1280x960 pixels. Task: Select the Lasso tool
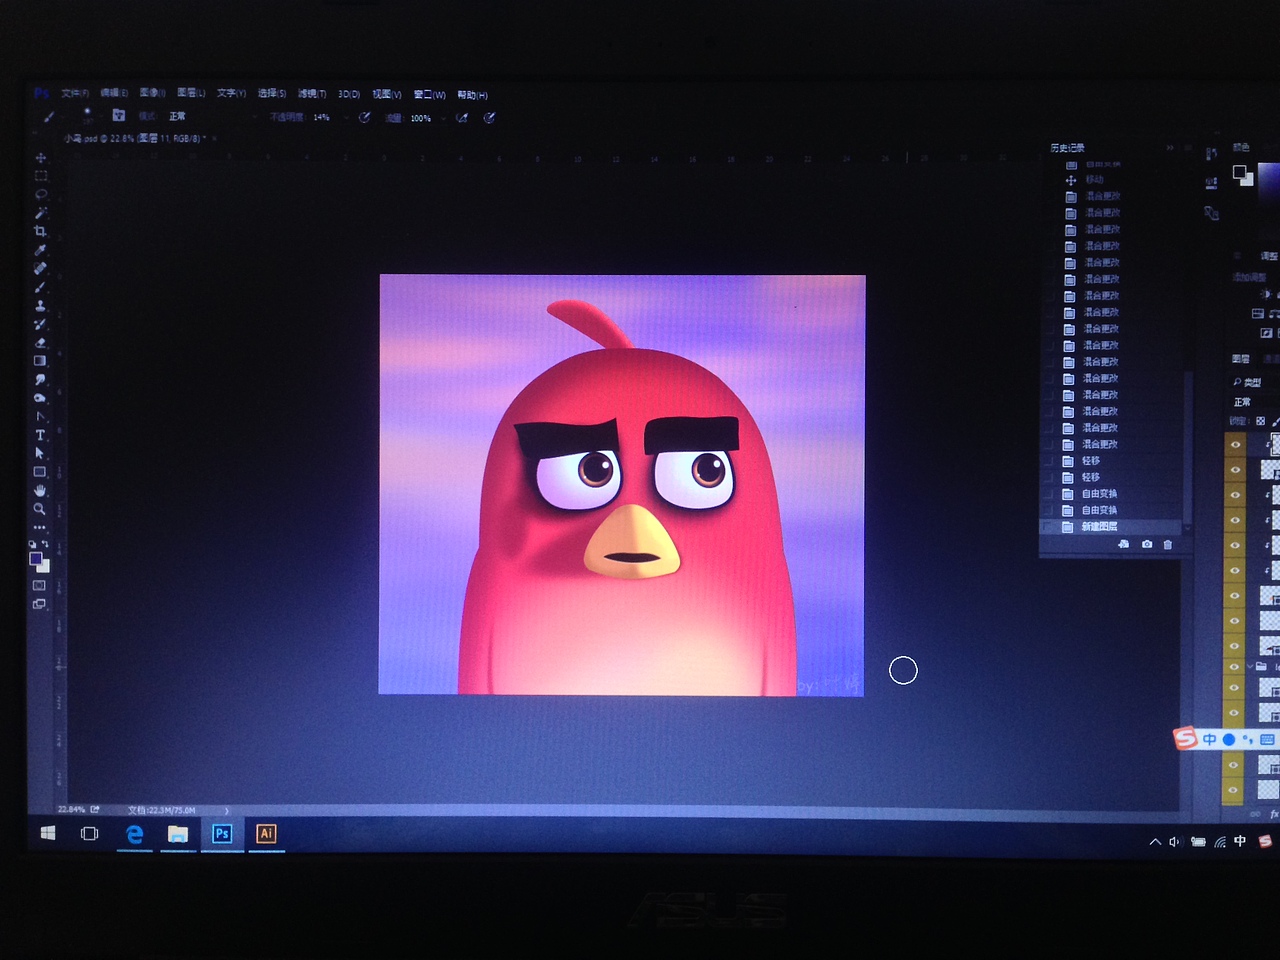(x=40, y=194)
